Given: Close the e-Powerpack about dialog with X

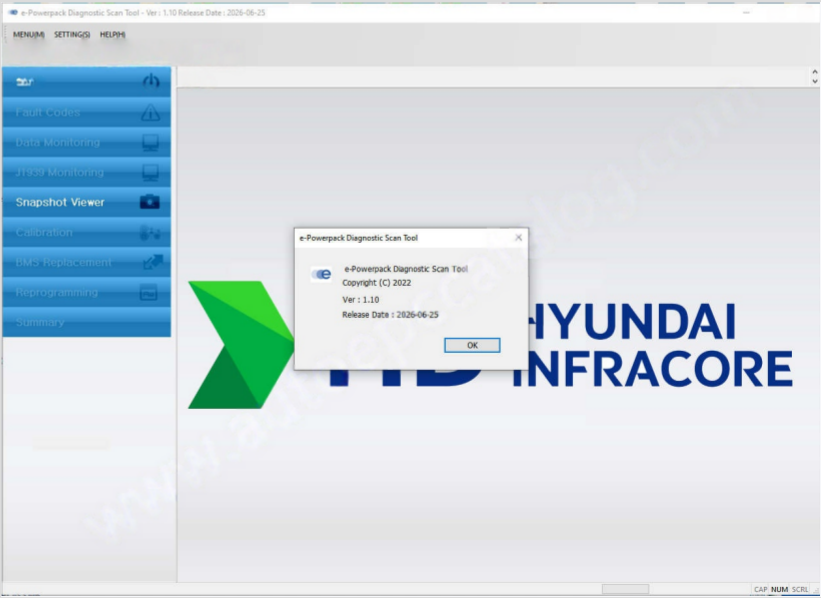Looking at the screenshot, I should 517,238.
